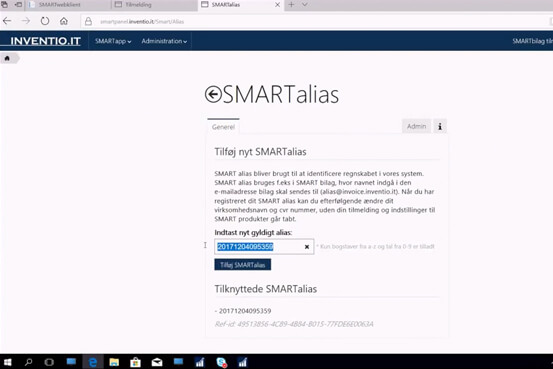Open Microsoft Edge from the taskbar
553x369 pixels.
point(93,362)
